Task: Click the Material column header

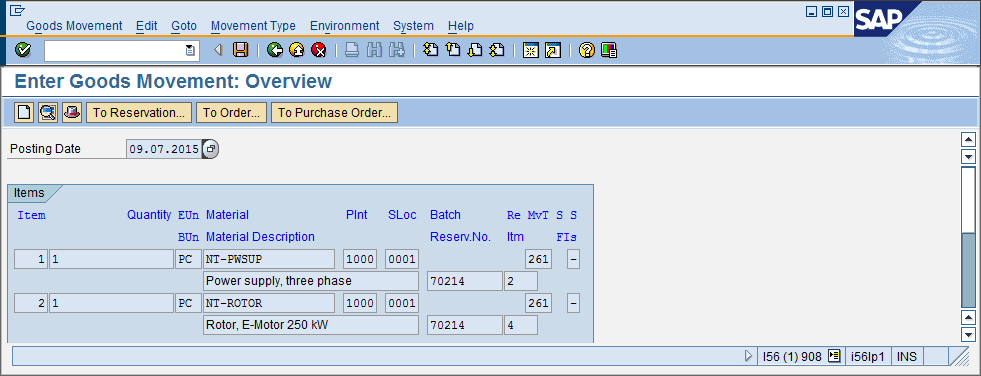Action: tap(227, 215)
